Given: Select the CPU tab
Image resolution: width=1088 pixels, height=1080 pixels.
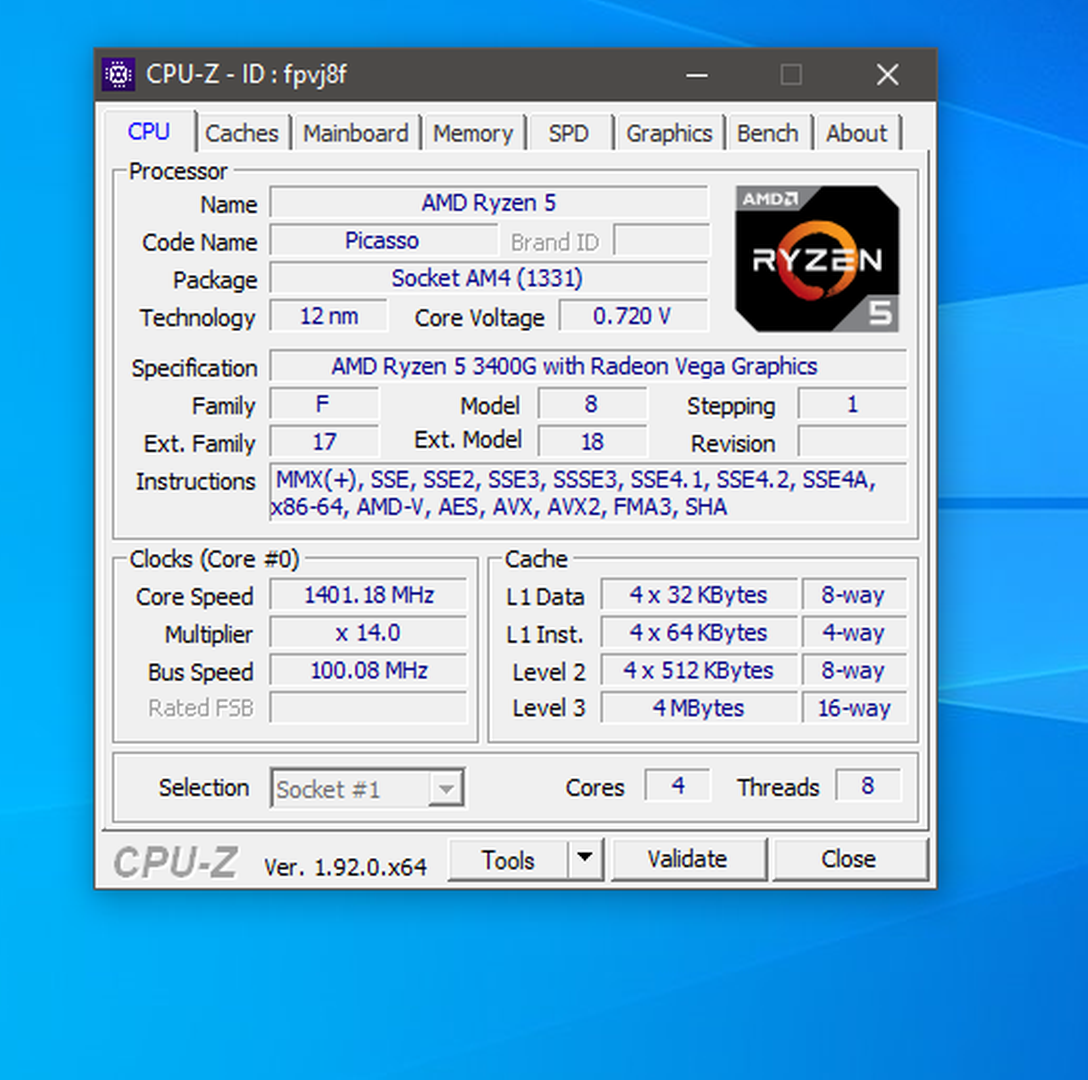Looking at the screenshot, I should [148, 131].
